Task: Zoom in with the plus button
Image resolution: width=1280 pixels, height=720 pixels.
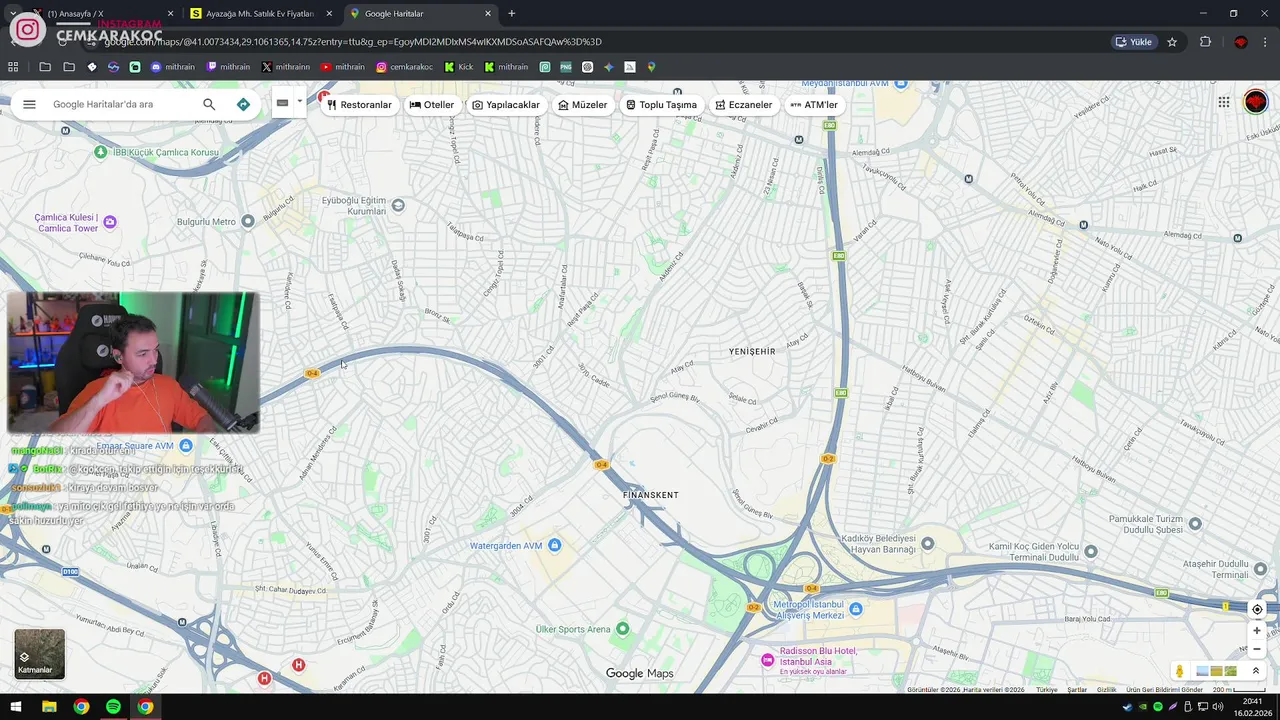Action: coord(1257,630)
